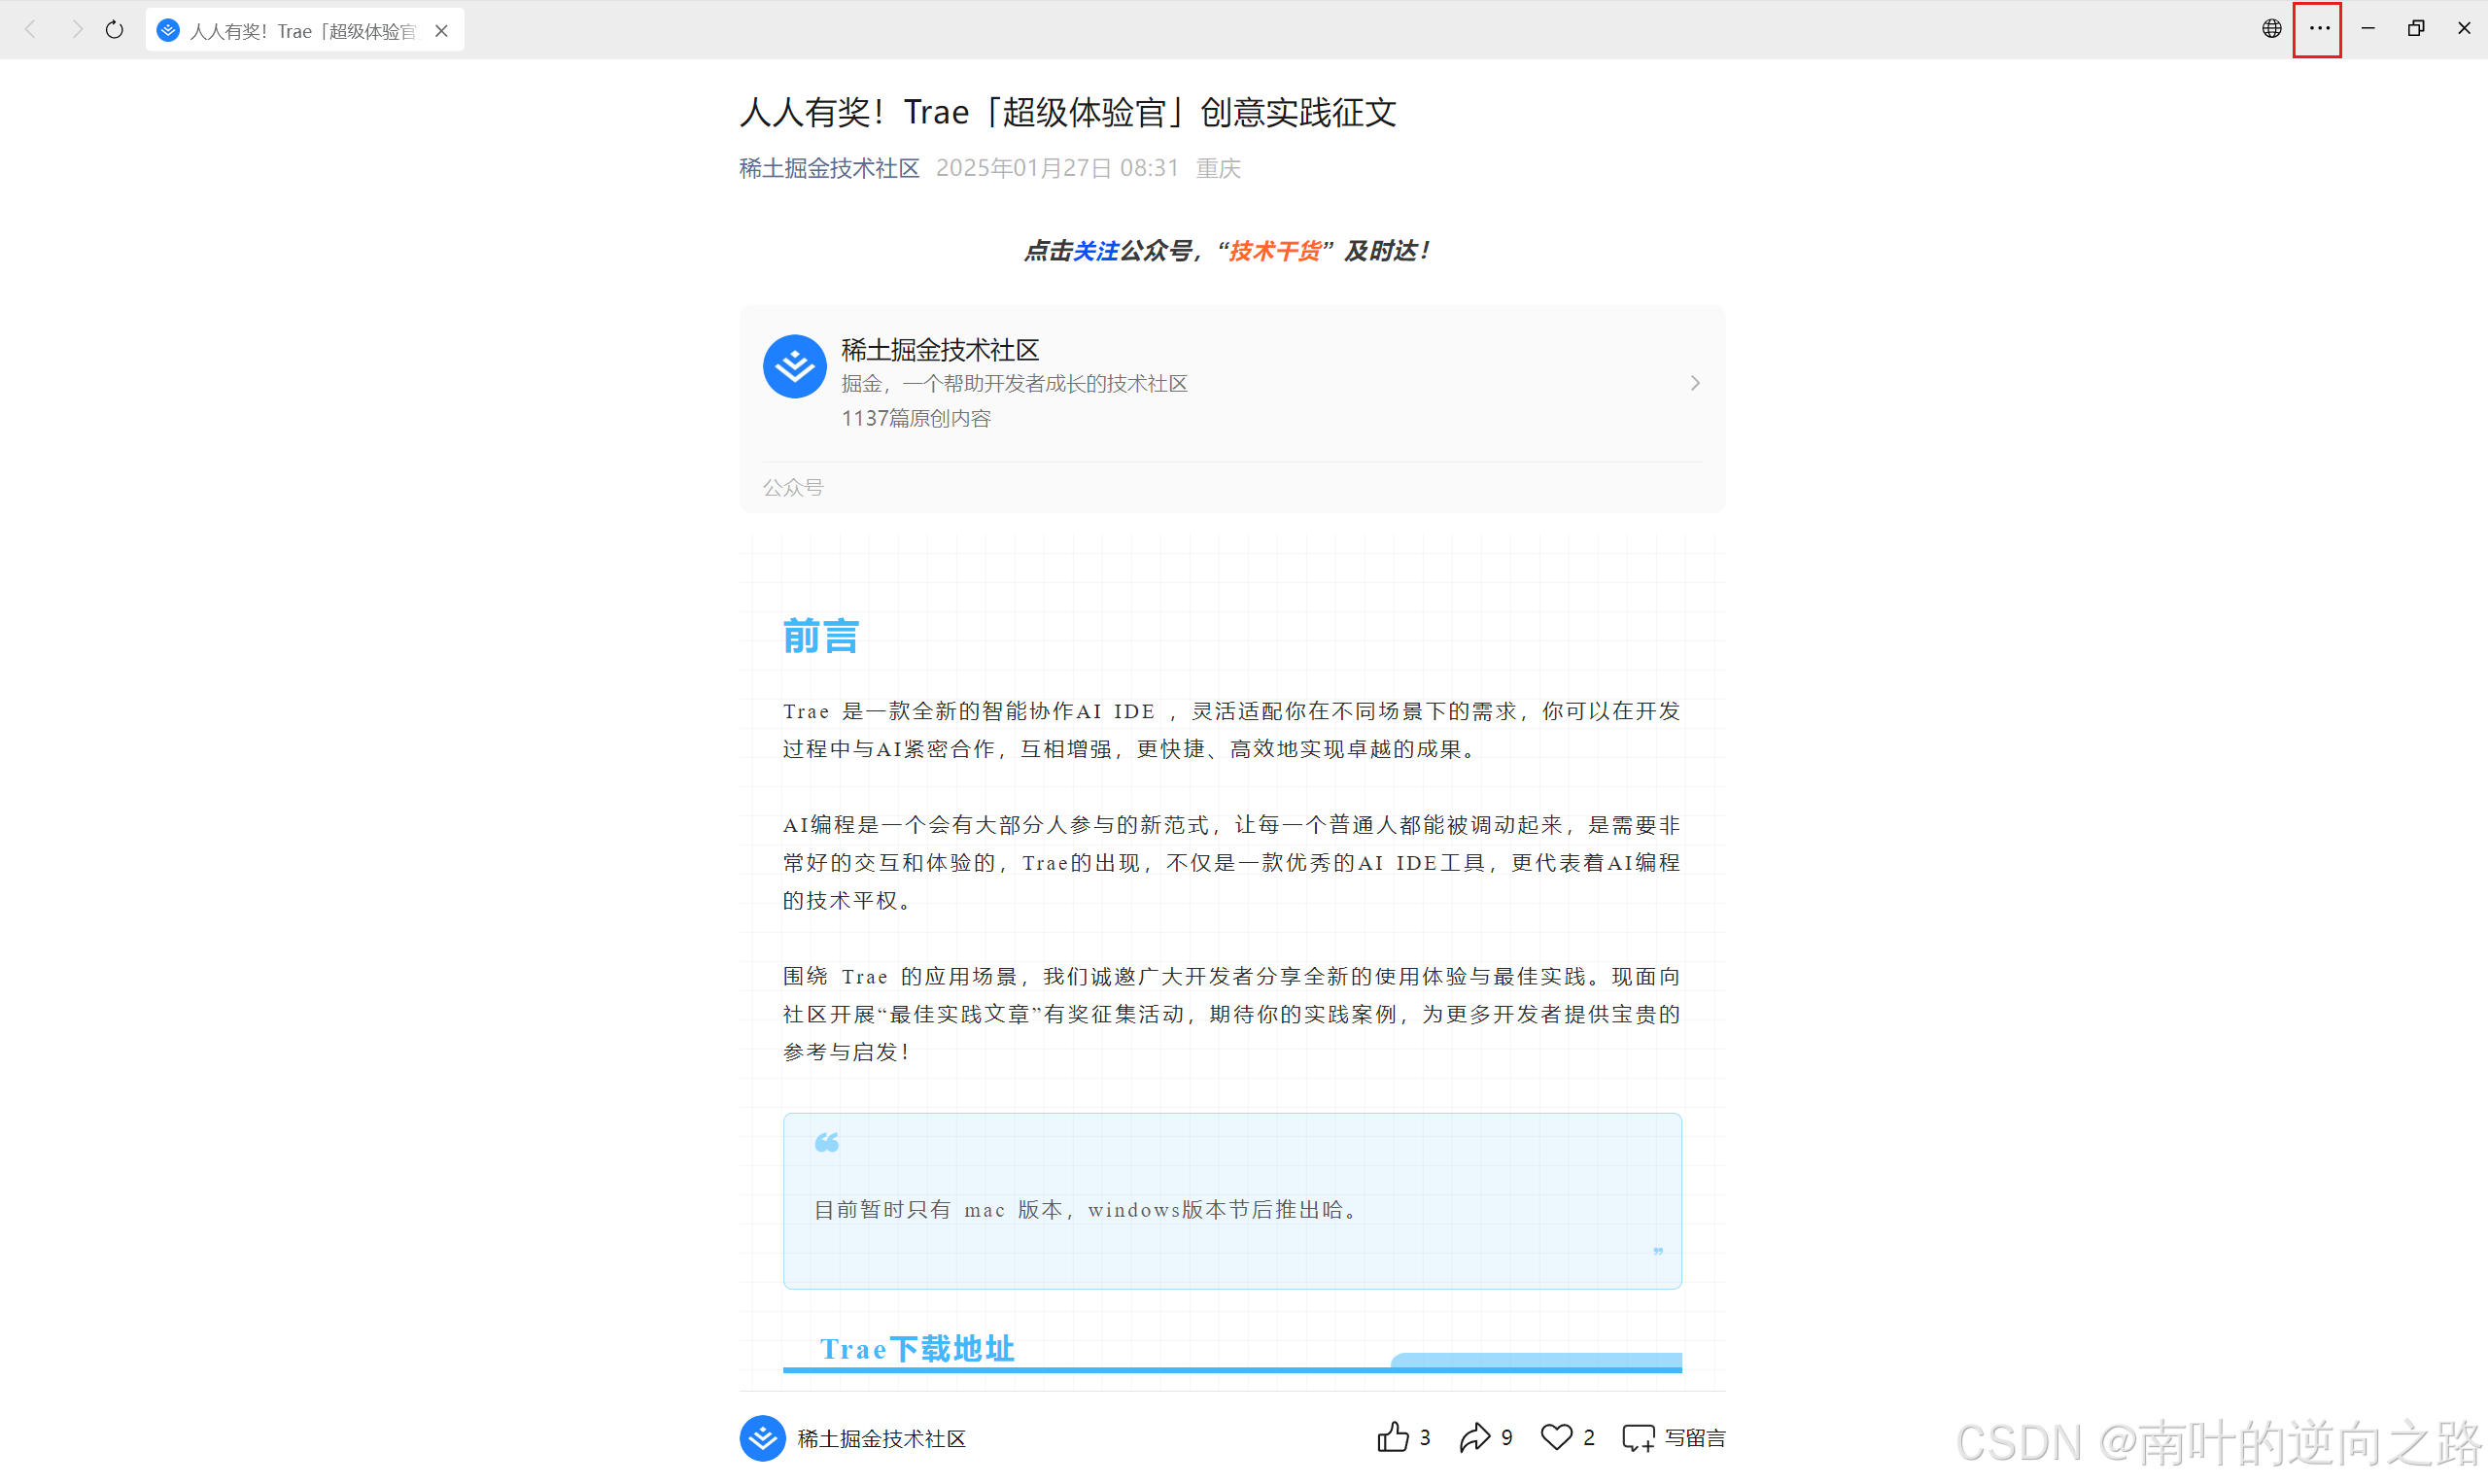2488x1484 pixels.
Task: Close the current article tab
Action: coord(441,30)
